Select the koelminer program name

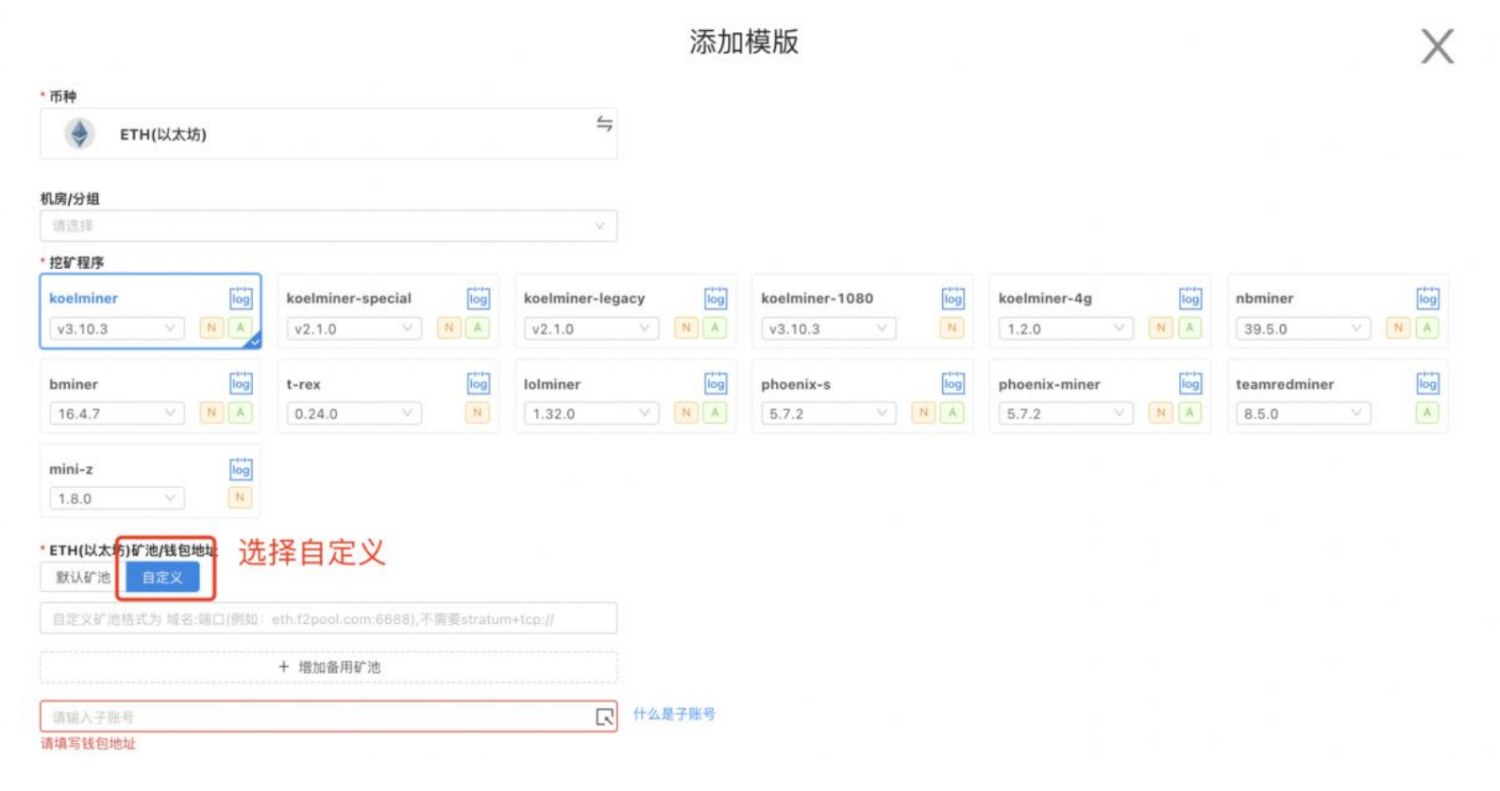pyautogui.click(x=84, y=298)
